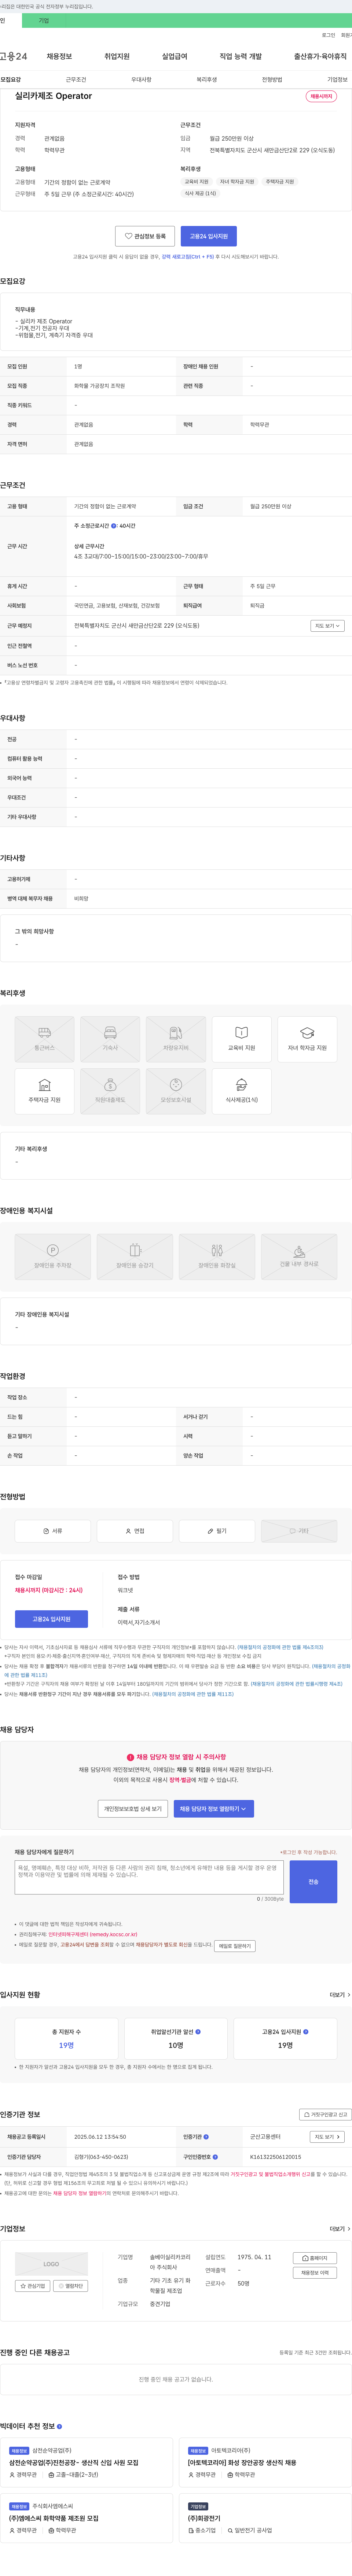Click the 면접 selection step
This screenshot has height=2576, width=352.
tap(135, 1531)
